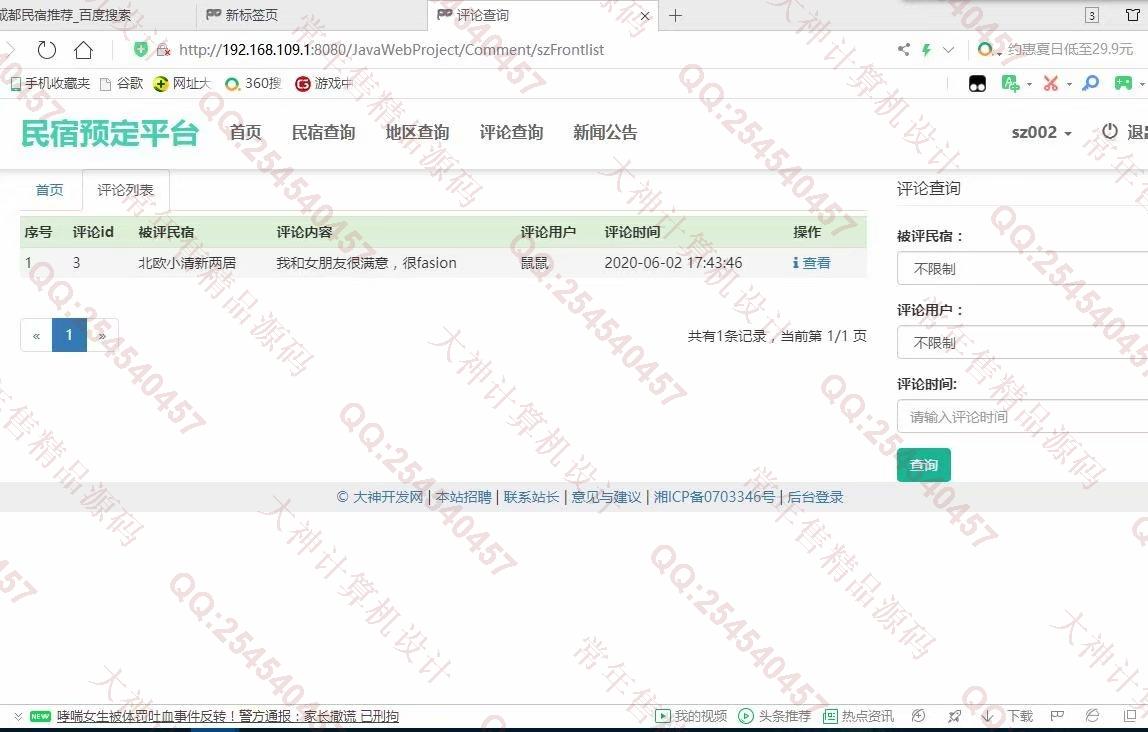The height and width of the screenshot is (732, 1148).
Task: Open the 被评民宿 filter dropdown
Action: coord(1022,268)
